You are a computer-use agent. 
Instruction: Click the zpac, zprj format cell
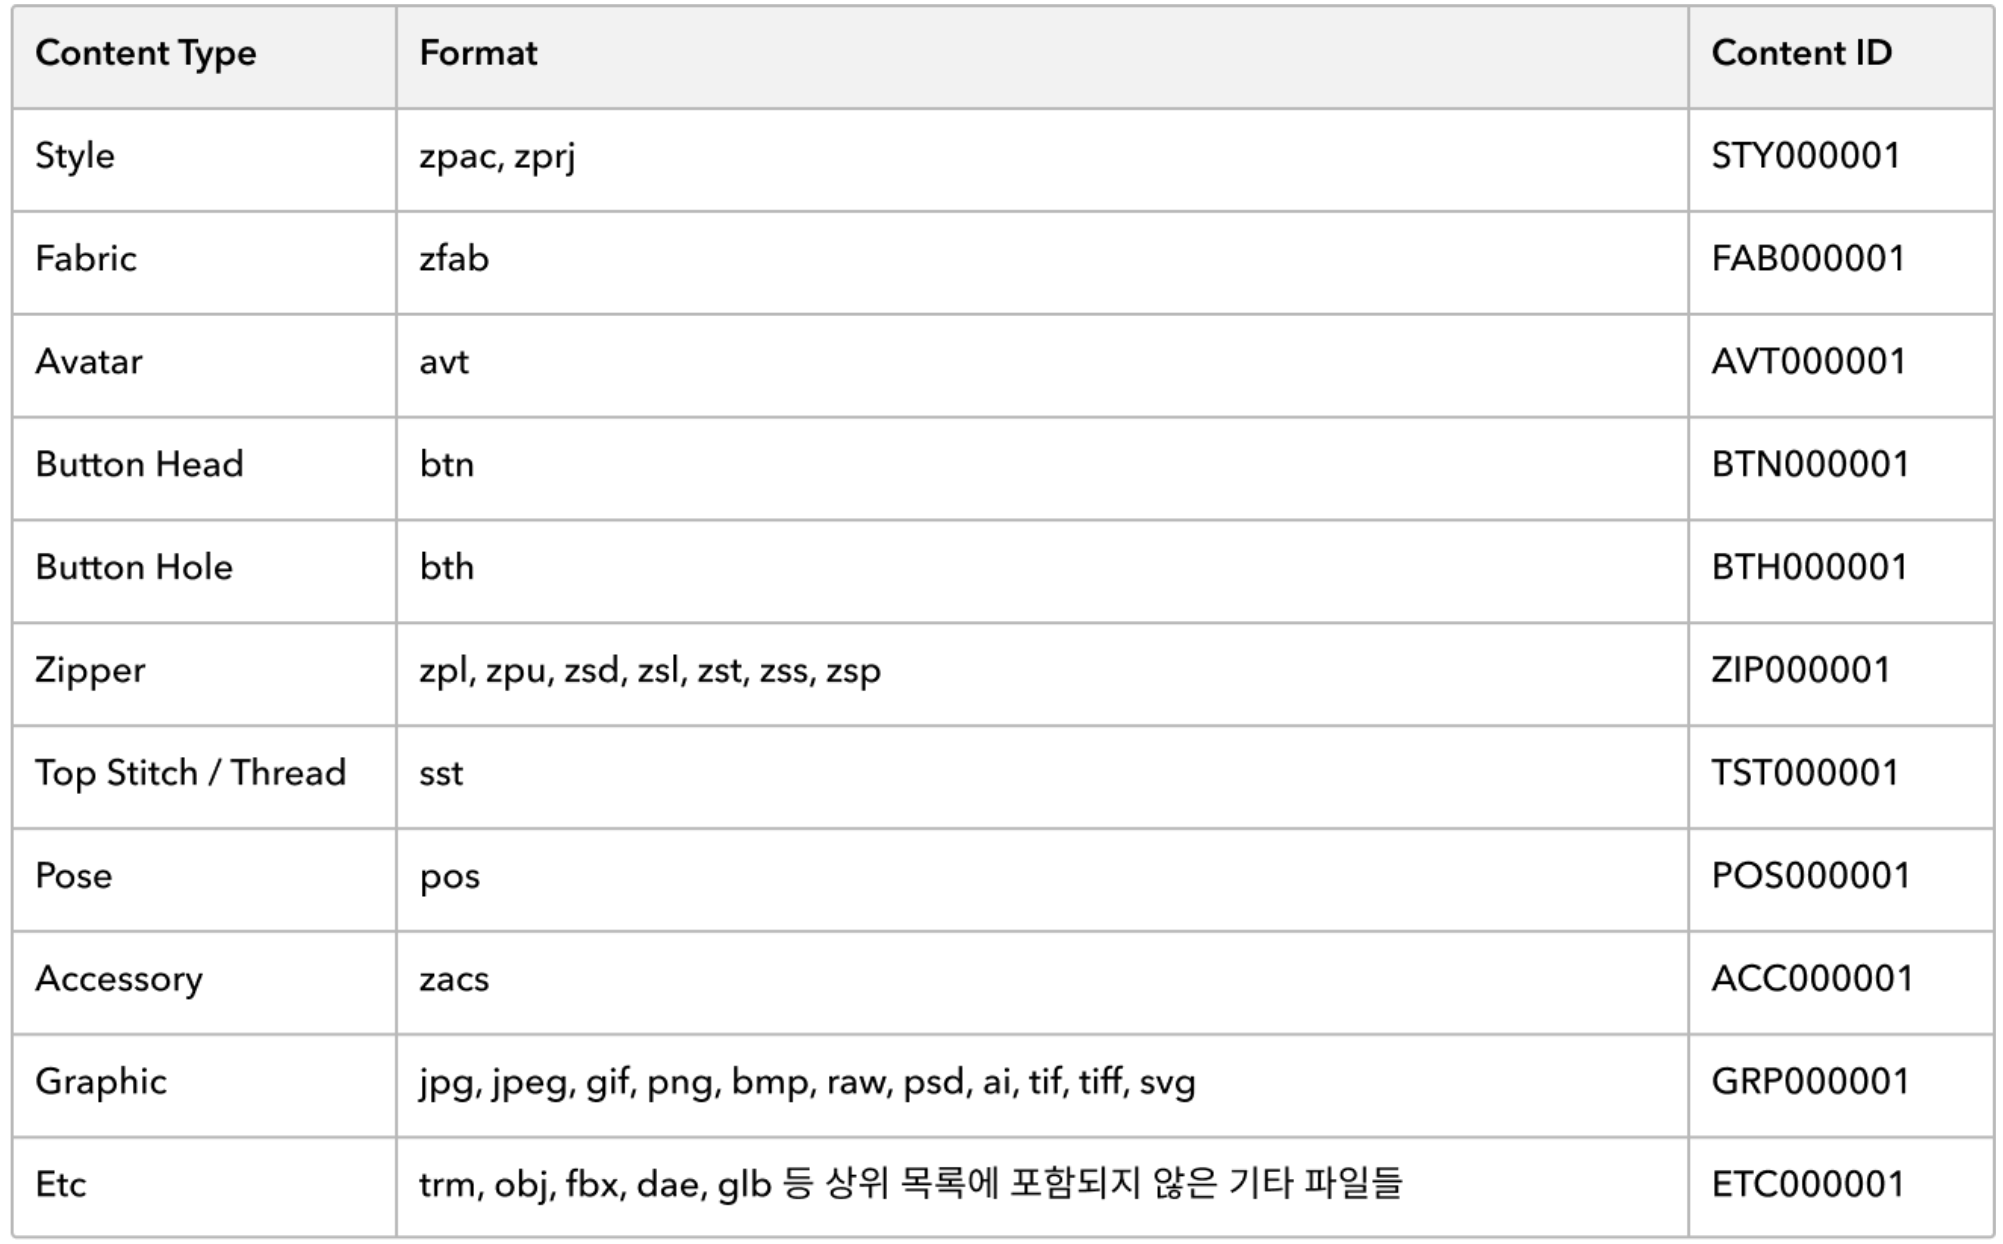(497, 158)
